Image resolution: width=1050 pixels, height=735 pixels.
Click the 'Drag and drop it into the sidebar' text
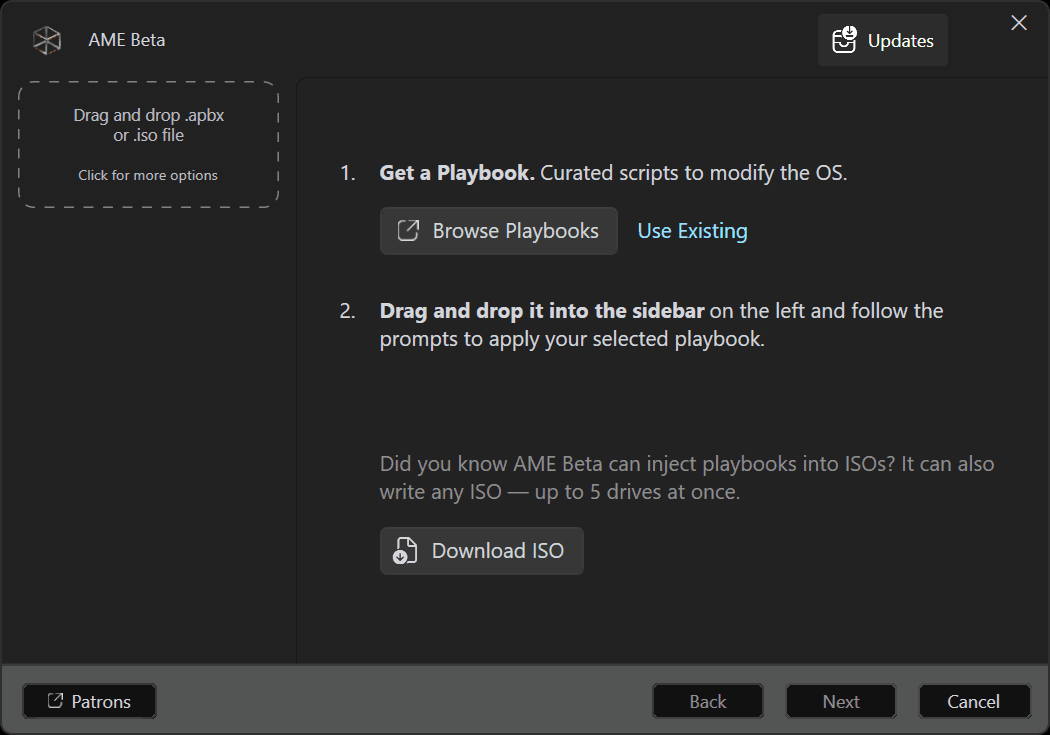tap(542, 311)
